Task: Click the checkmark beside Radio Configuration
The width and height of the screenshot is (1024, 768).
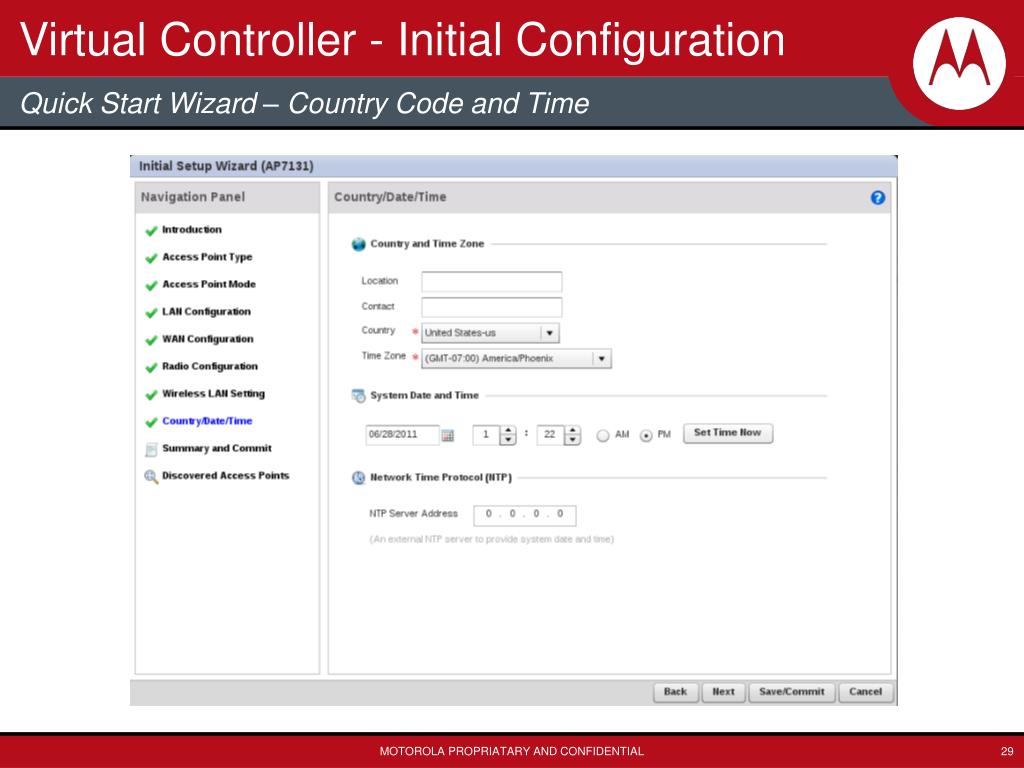Action: (152, 368)
